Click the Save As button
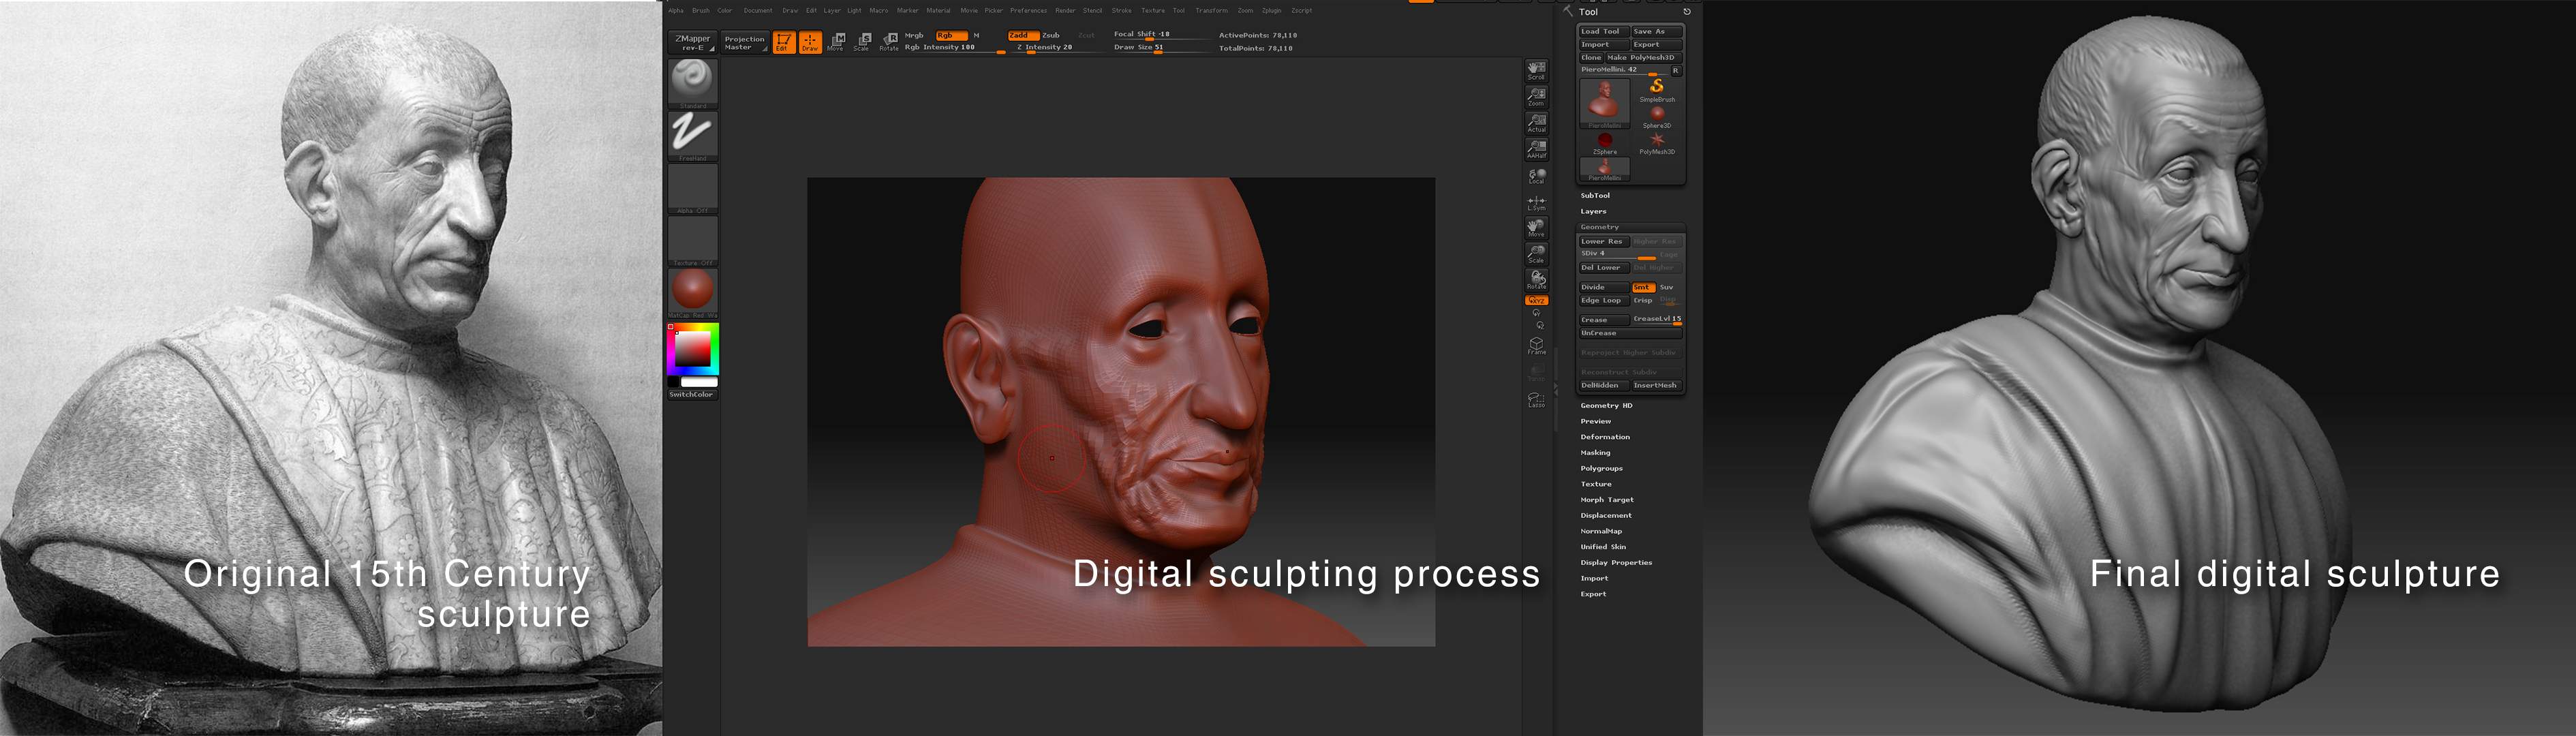2576x736 pixels. tap(1657, 31)
